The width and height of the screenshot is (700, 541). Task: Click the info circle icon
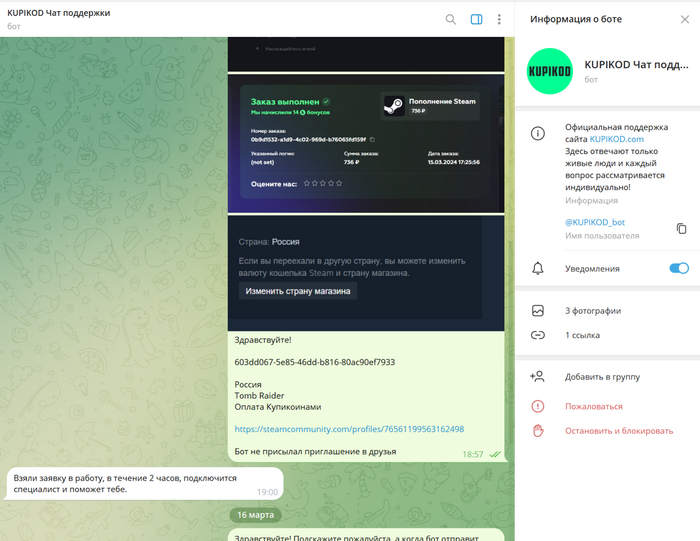pos(538,133)
